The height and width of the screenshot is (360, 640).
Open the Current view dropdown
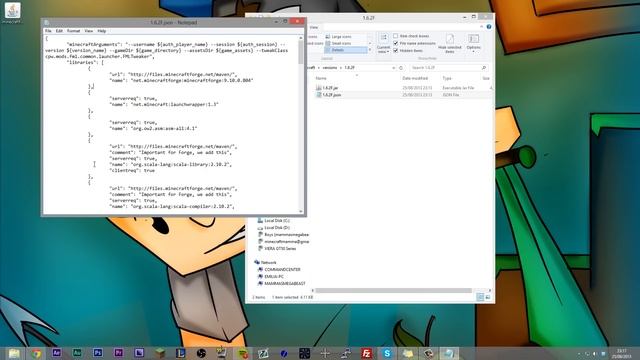coord(383,44)
